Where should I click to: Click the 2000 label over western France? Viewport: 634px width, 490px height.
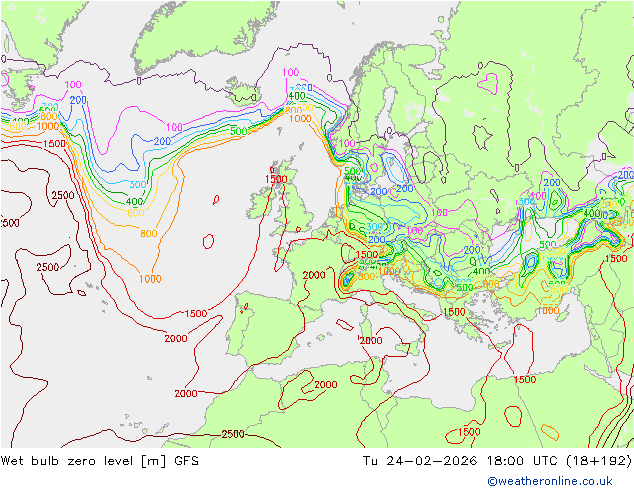[x=314, y=275]
